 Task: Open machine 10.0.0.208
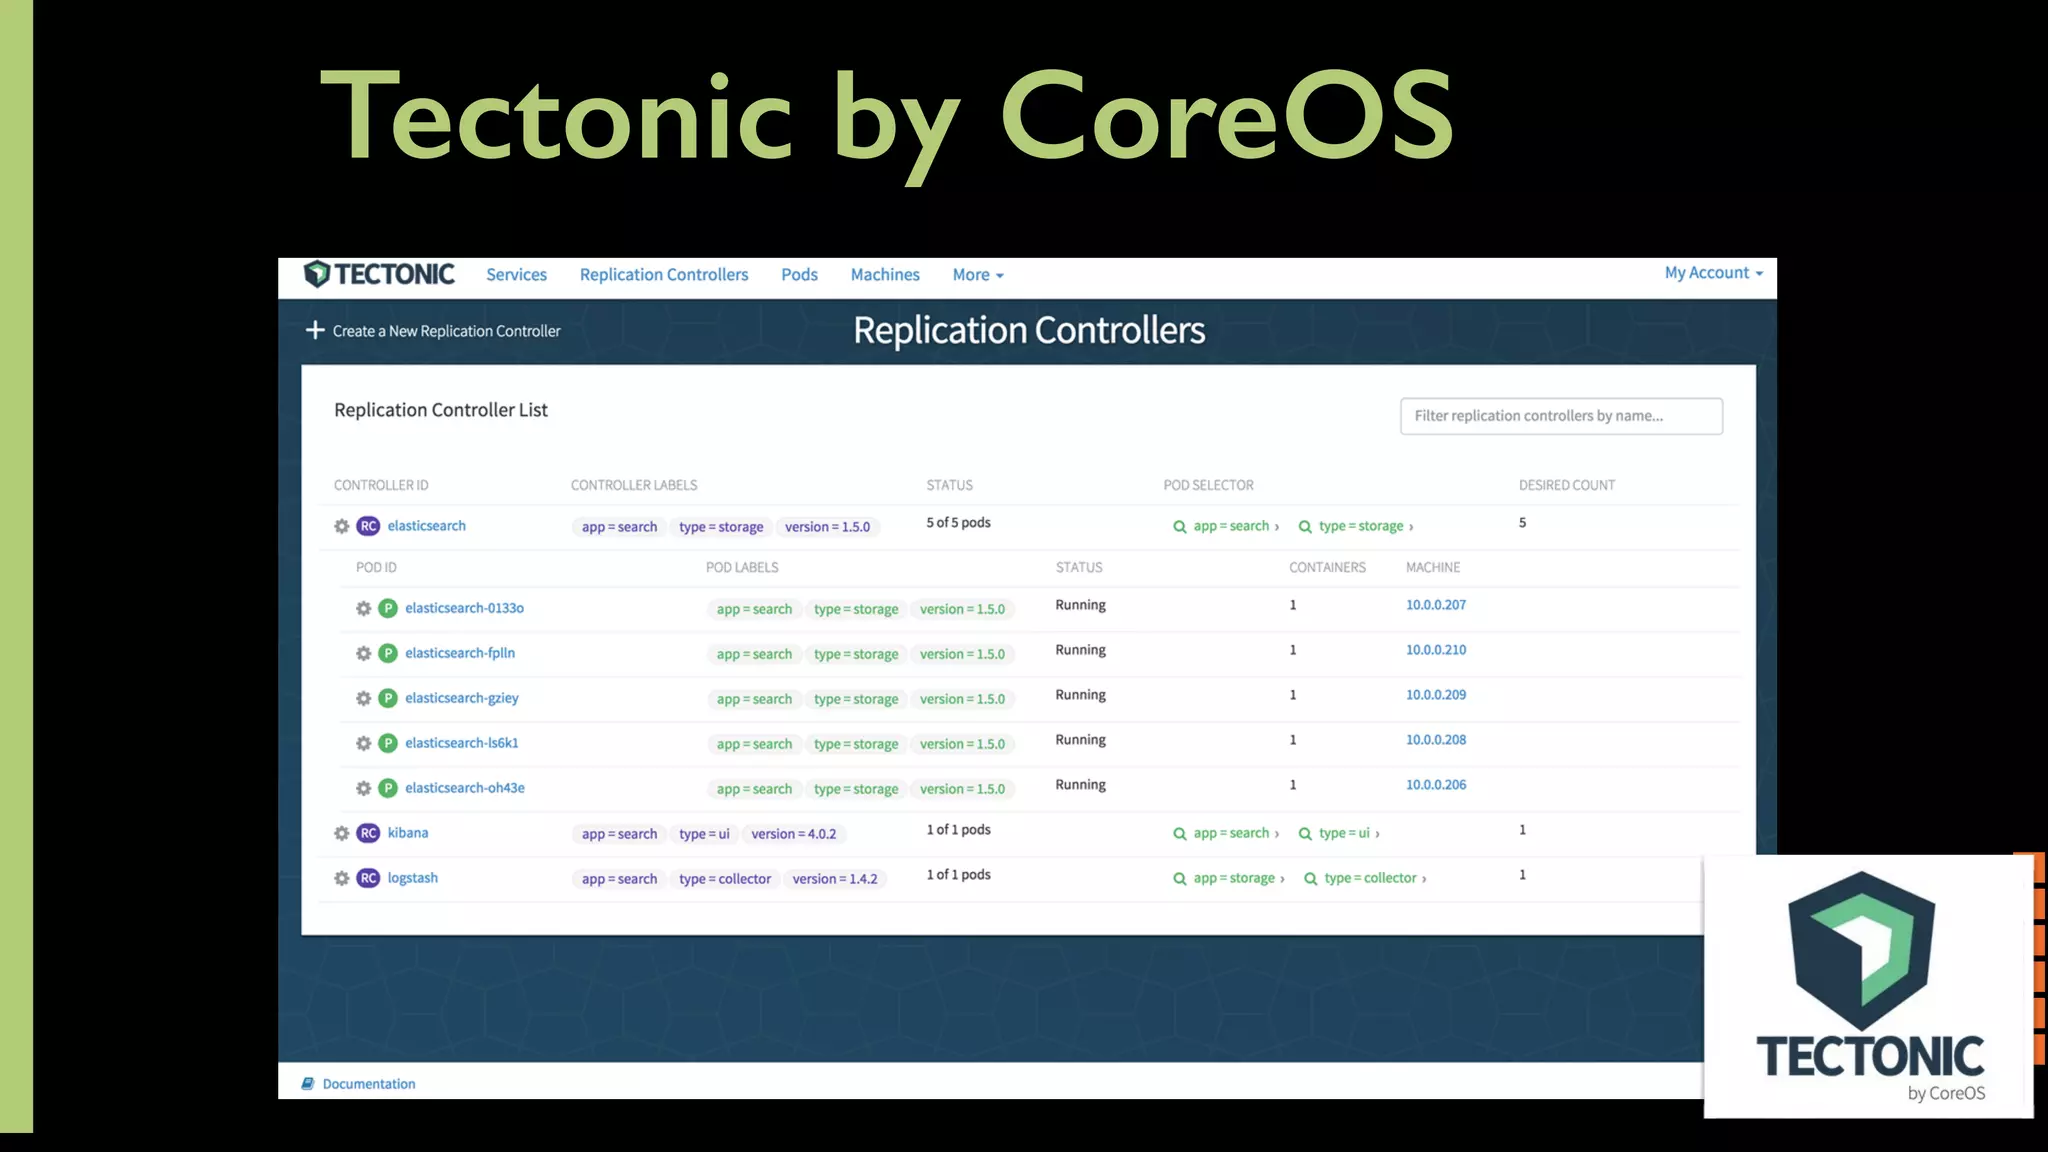click(x=1436, y=740)
